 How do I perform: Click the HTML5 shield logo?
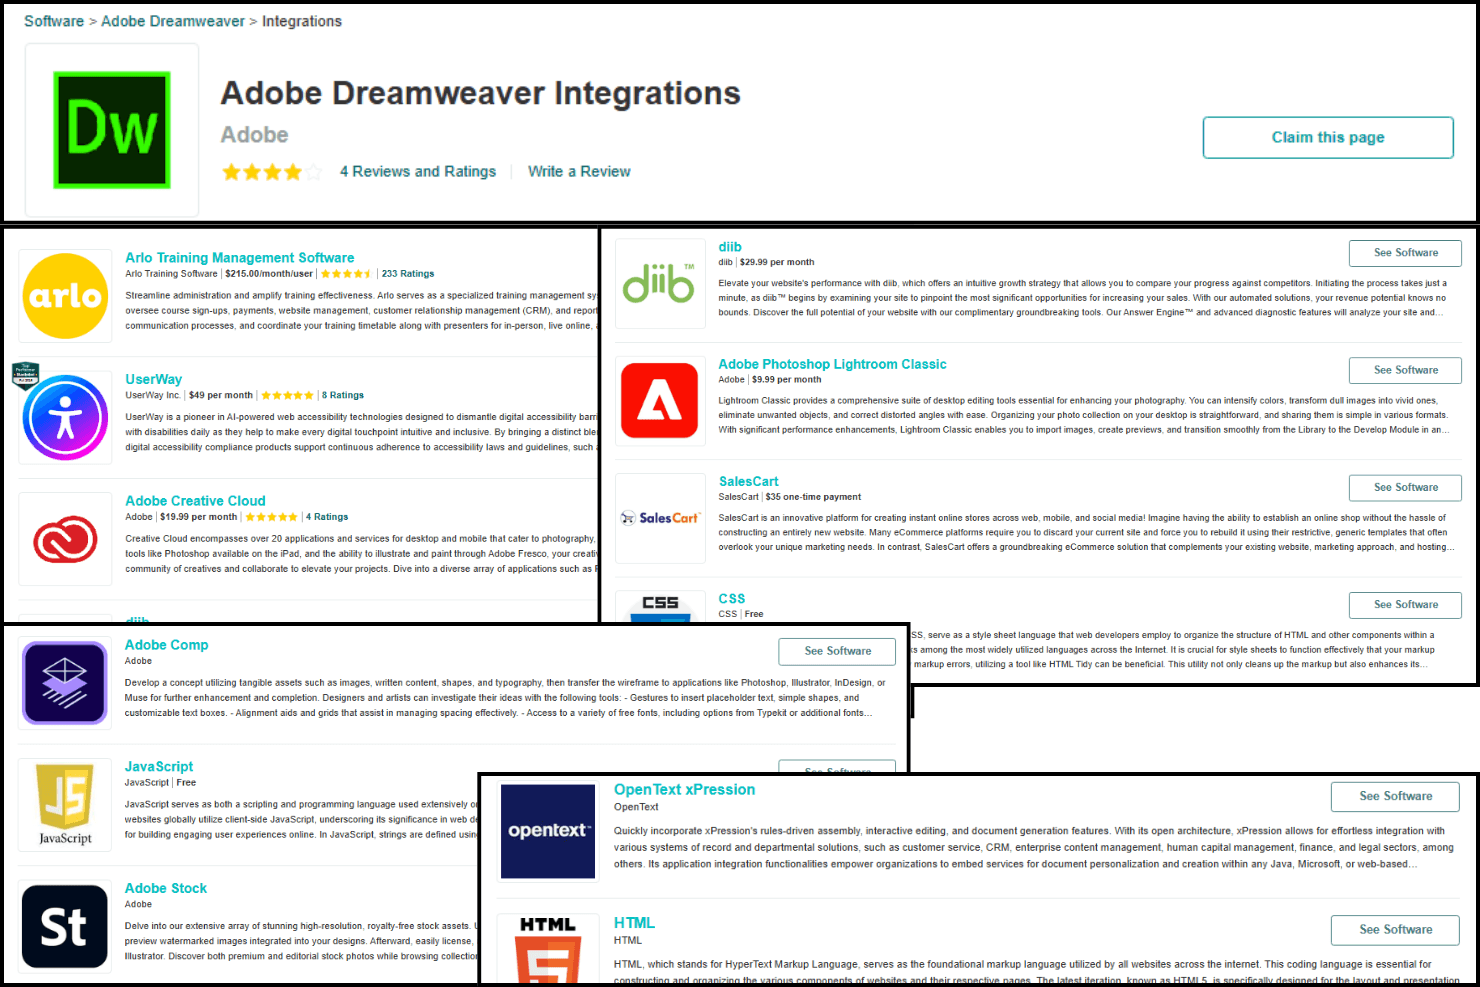pyautogui.click(x=548, y=948)
